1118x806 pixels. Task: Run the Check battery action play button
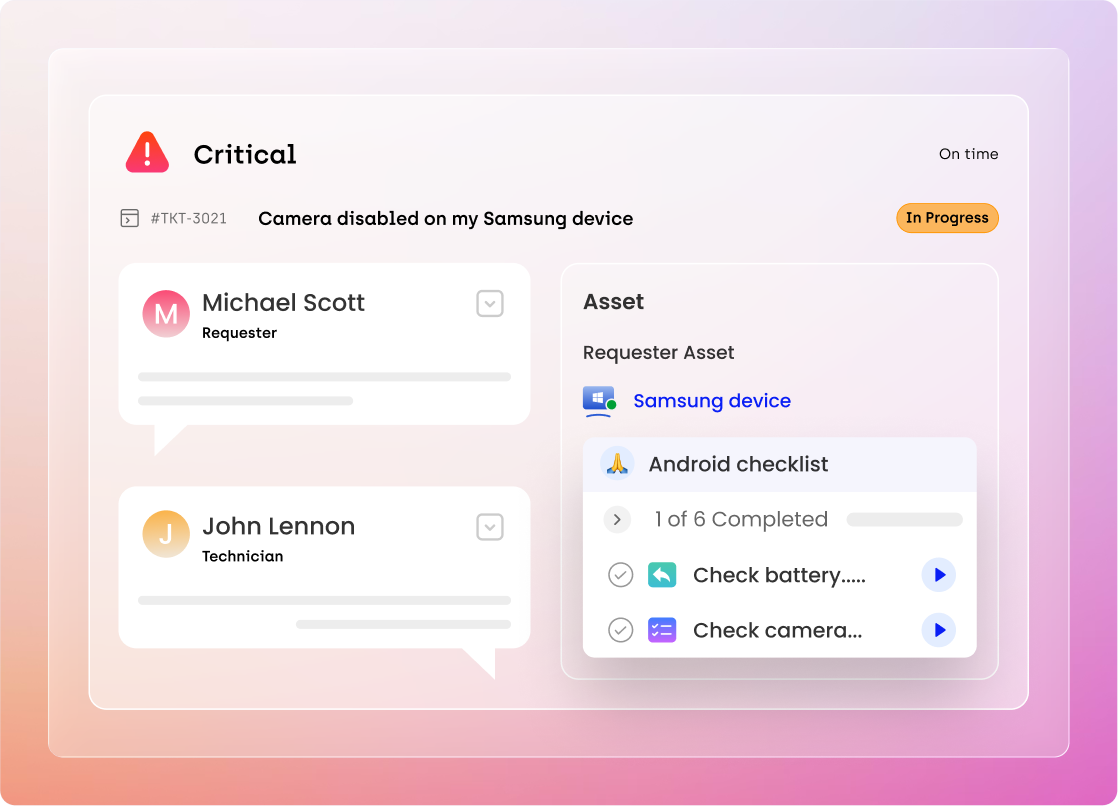click(x=938, y=575)
